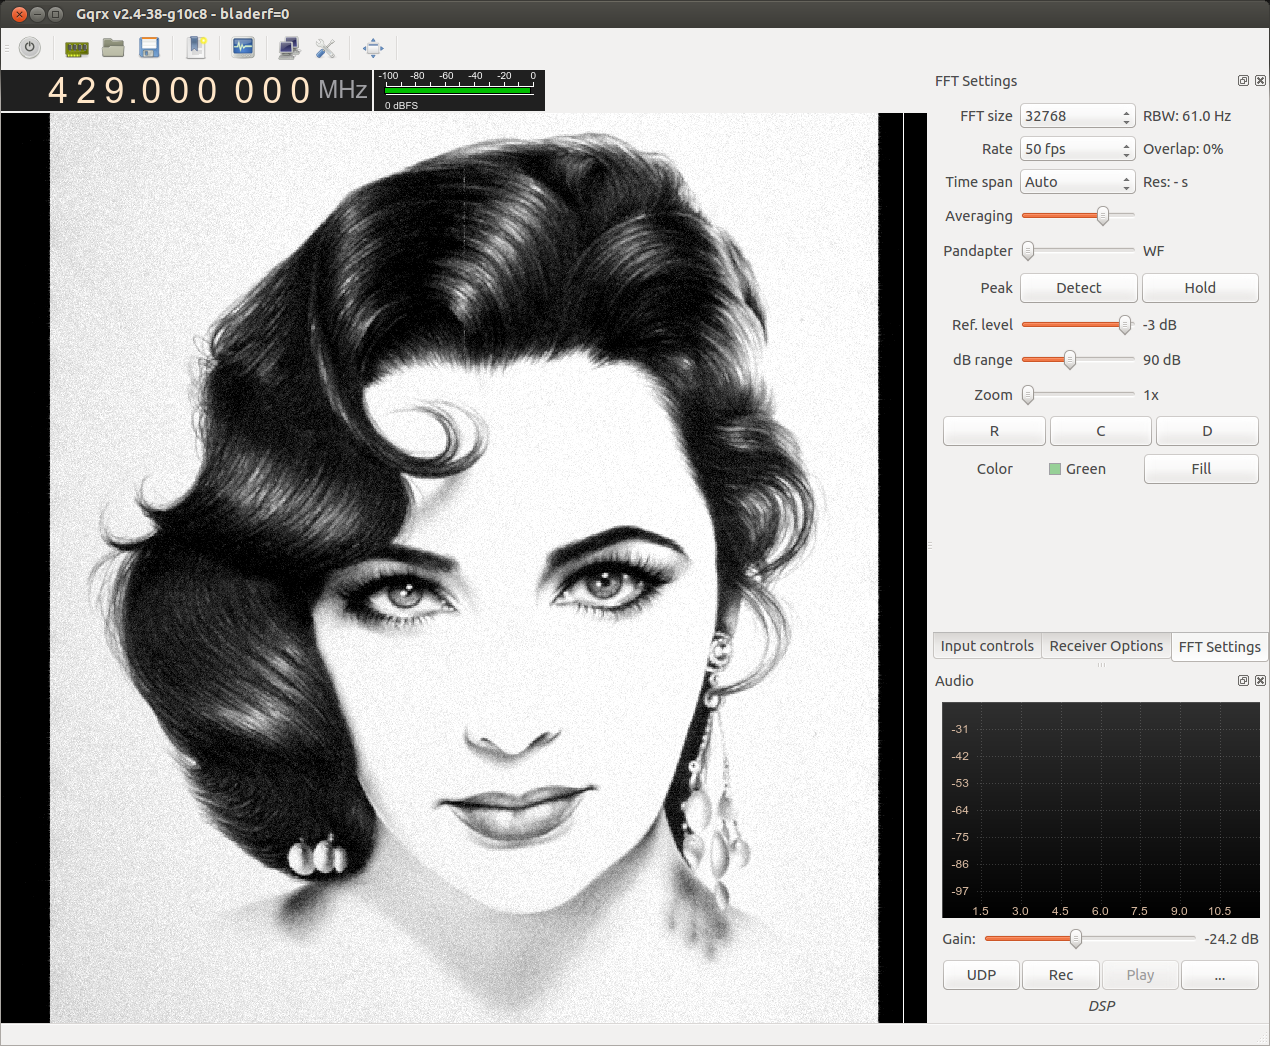Viewport: 1270px width, 1046px height.
Task: Toggle the UDP audio streaming button
Action: pos(981,975)
